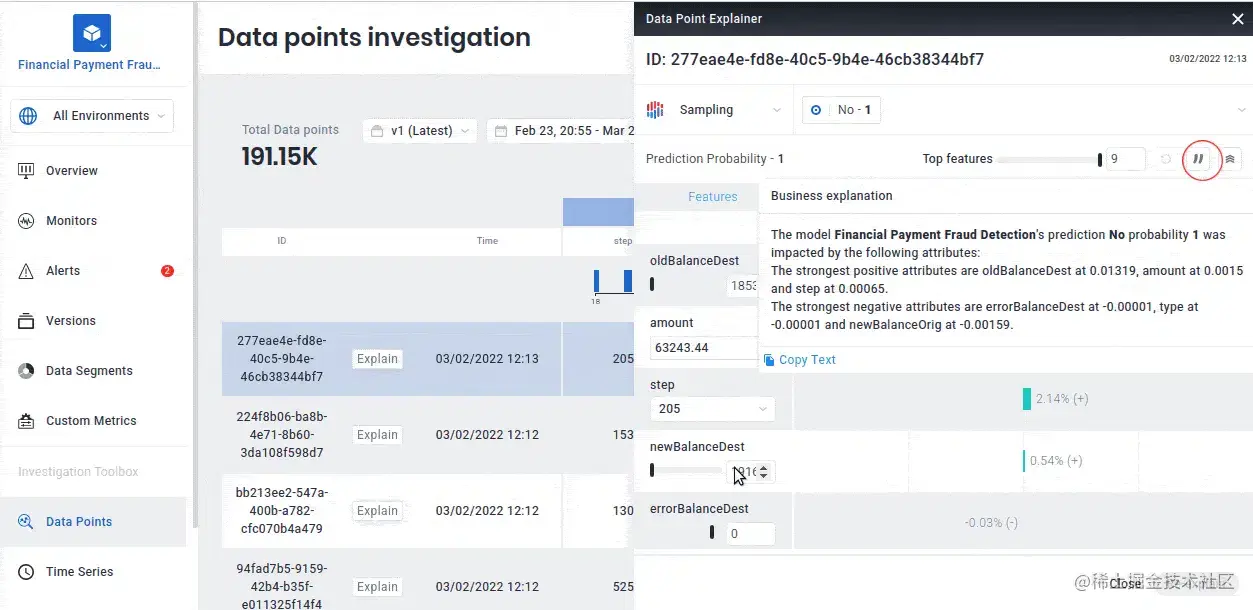Image resolution: width=1253 pixels, height=610 pixels.
Task: Open Custom Metrics in sidebar
Action: (x=91, y=421)
